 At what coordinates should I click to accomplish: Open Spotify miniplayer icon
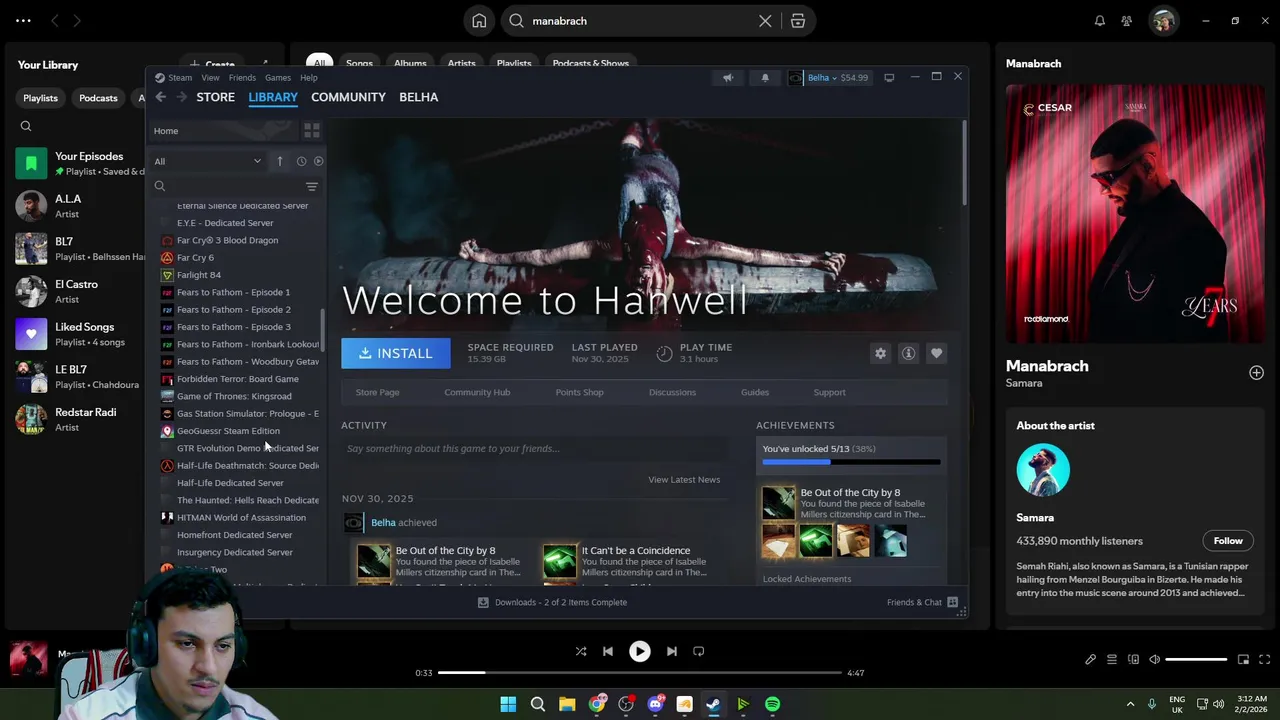pyautogui.click(x=1243, y=659)
